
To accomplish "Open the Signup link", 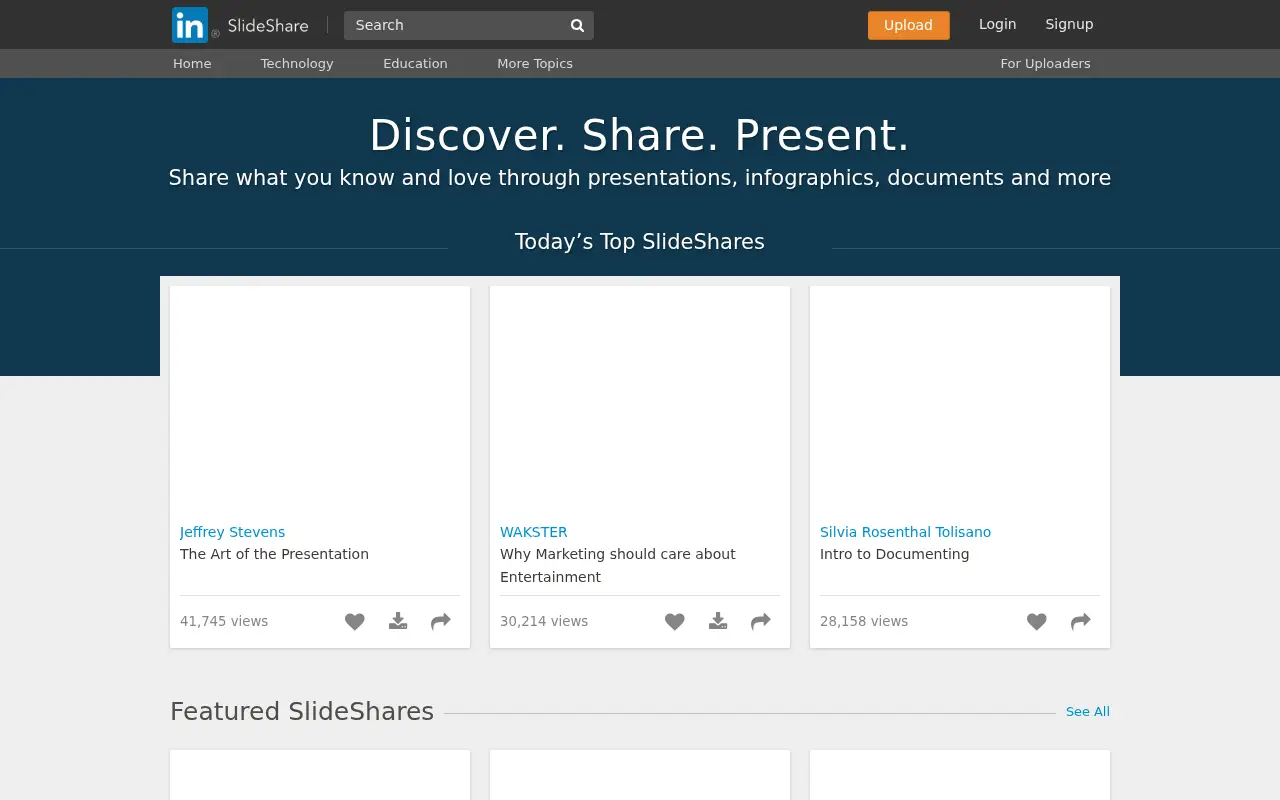I will (1069, 24).
